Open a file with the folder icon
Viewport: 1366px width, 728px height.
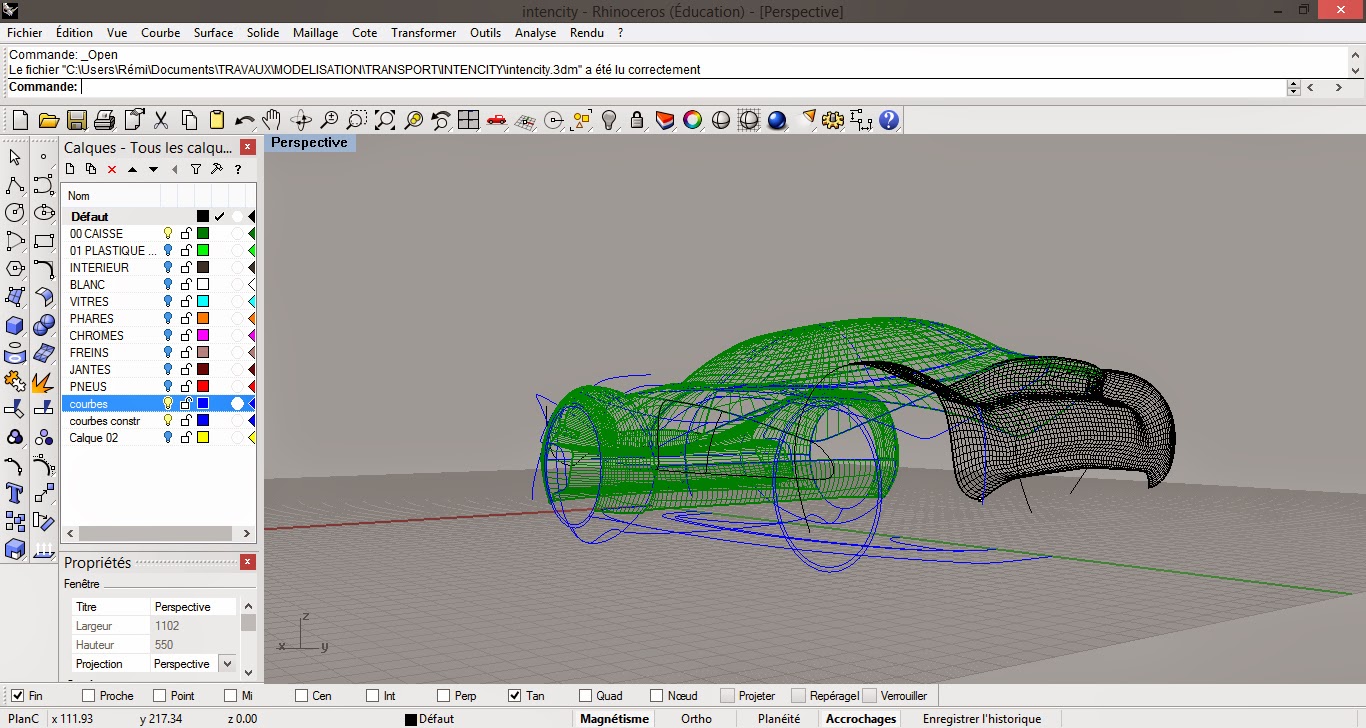point(49,121)
